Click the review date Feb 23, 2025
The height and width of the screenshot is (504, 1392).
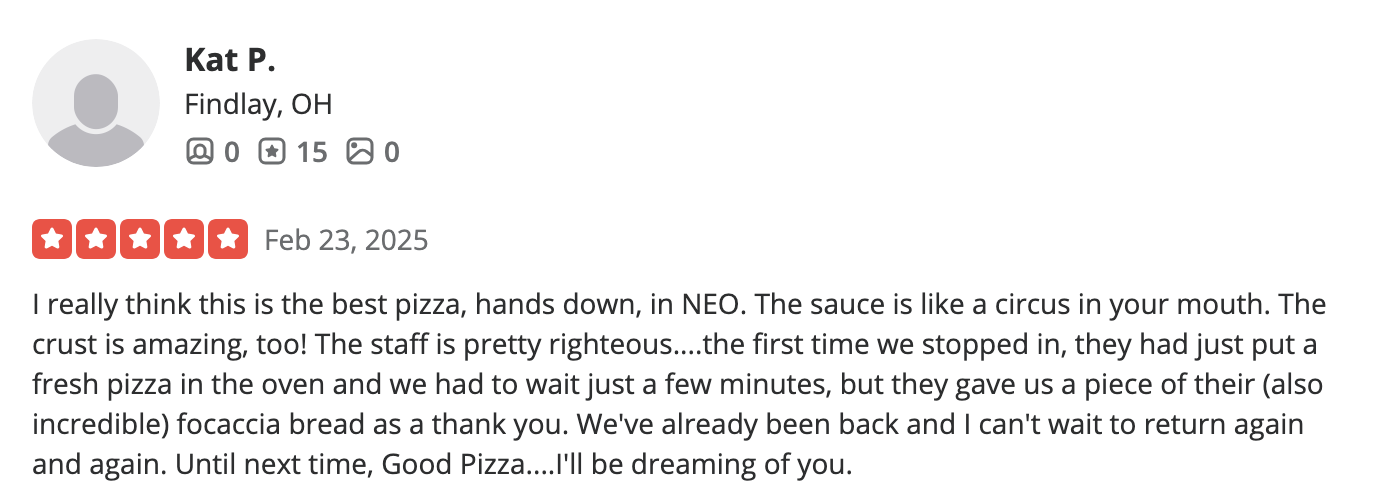346,240
